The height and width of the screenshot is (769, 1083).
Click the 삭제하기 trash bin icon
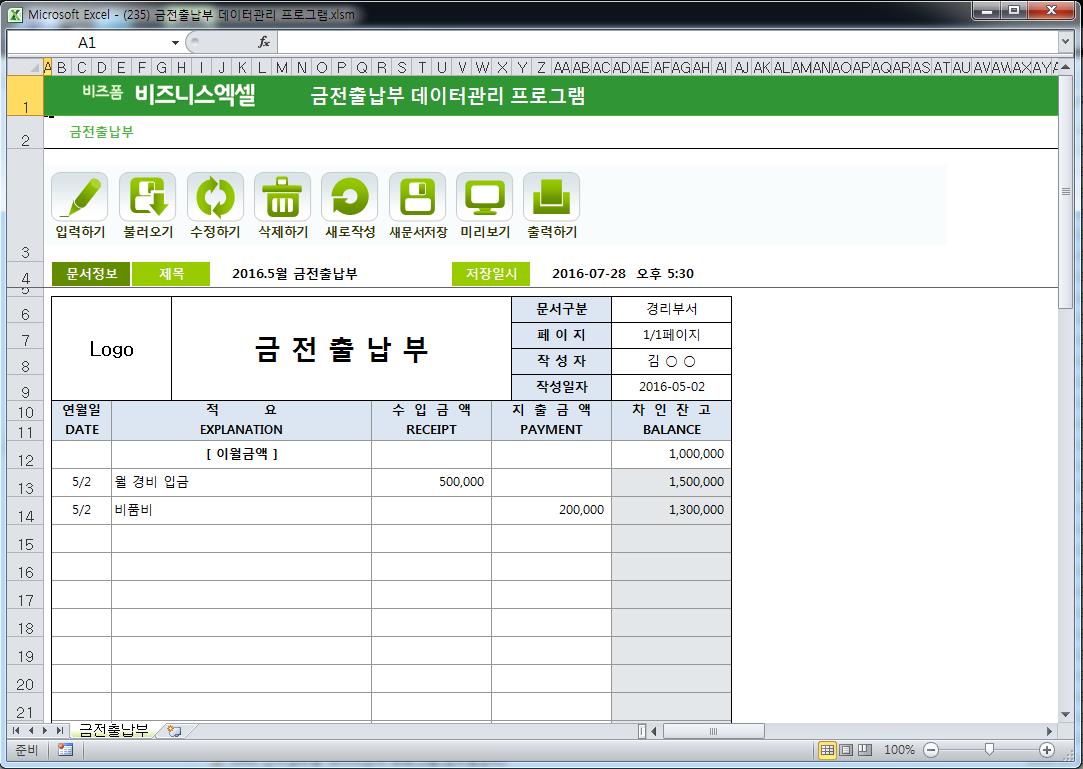282,197
